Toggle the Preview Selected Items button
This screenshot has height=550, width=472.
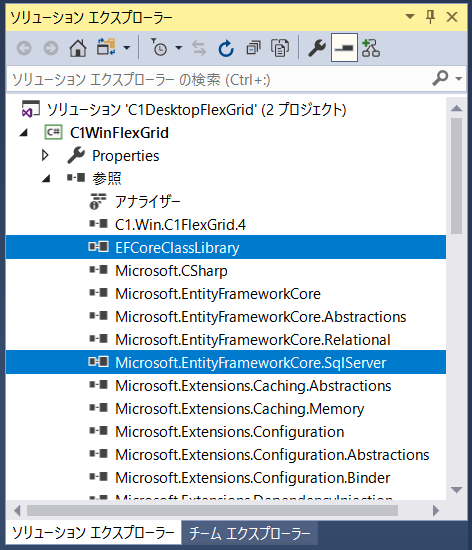tap(344, 48)
